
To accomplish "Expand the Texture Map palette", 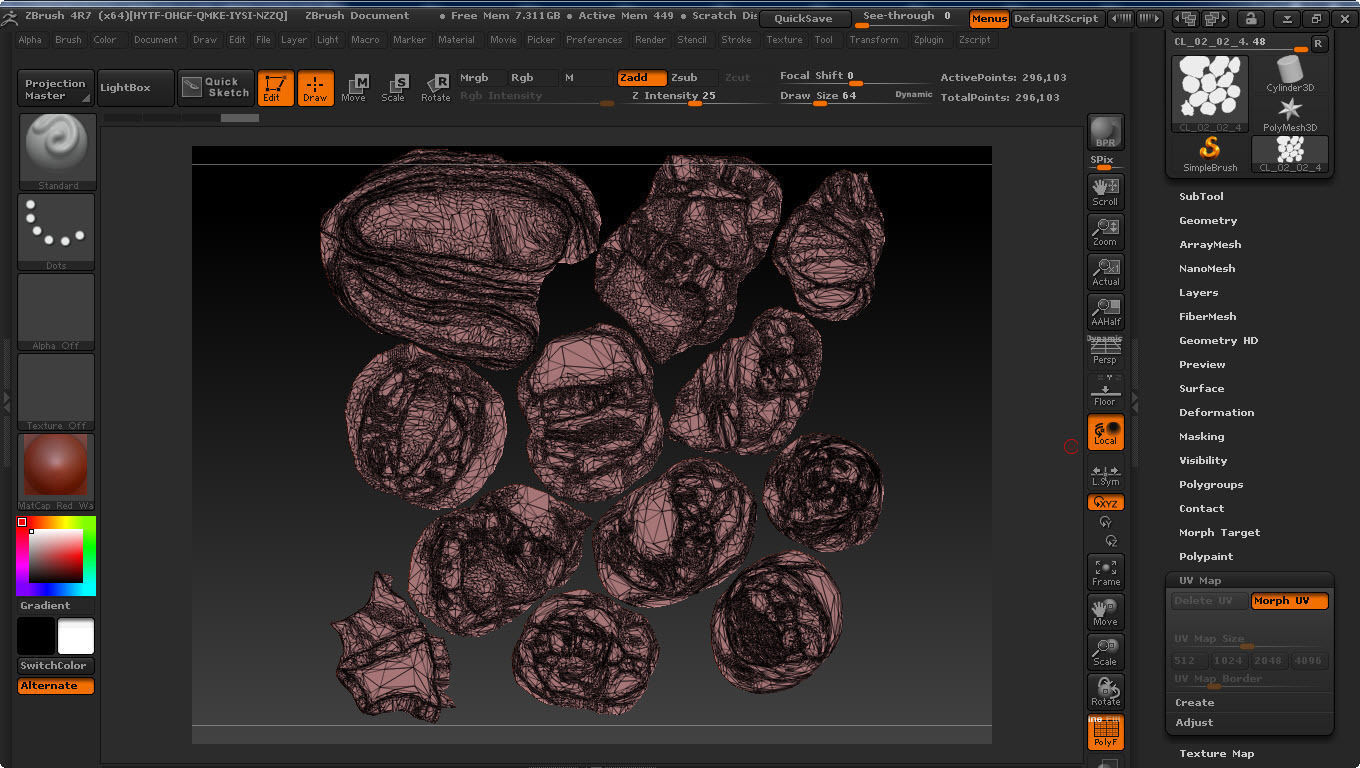I will (1216, 754).
